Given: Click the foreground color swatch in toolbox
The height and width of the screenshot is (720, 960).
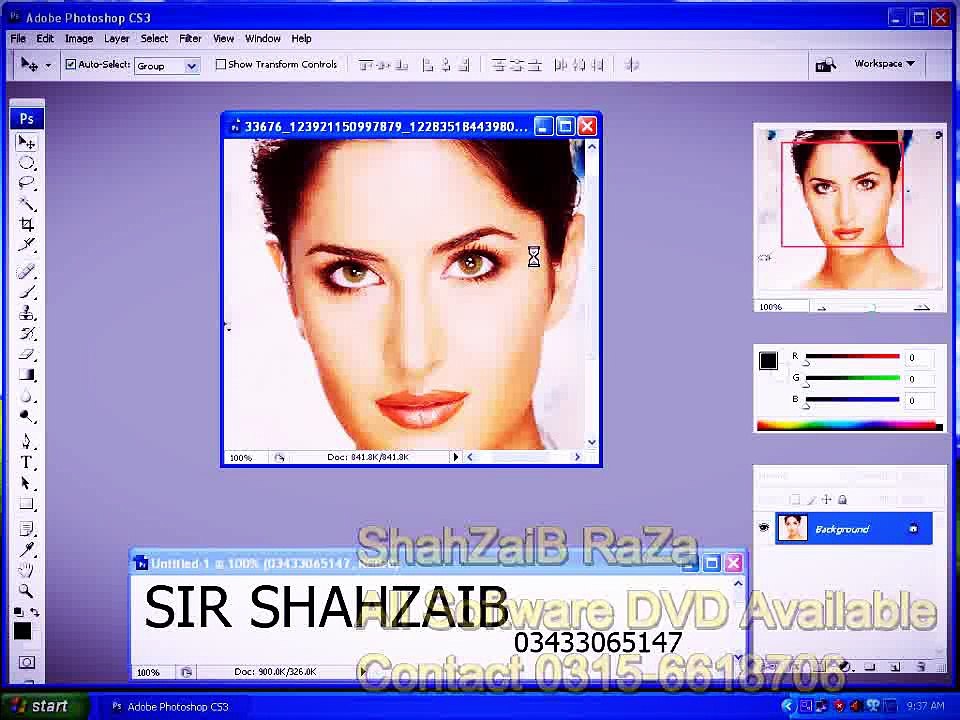Looking at the screenshot, I should (23, 630).
